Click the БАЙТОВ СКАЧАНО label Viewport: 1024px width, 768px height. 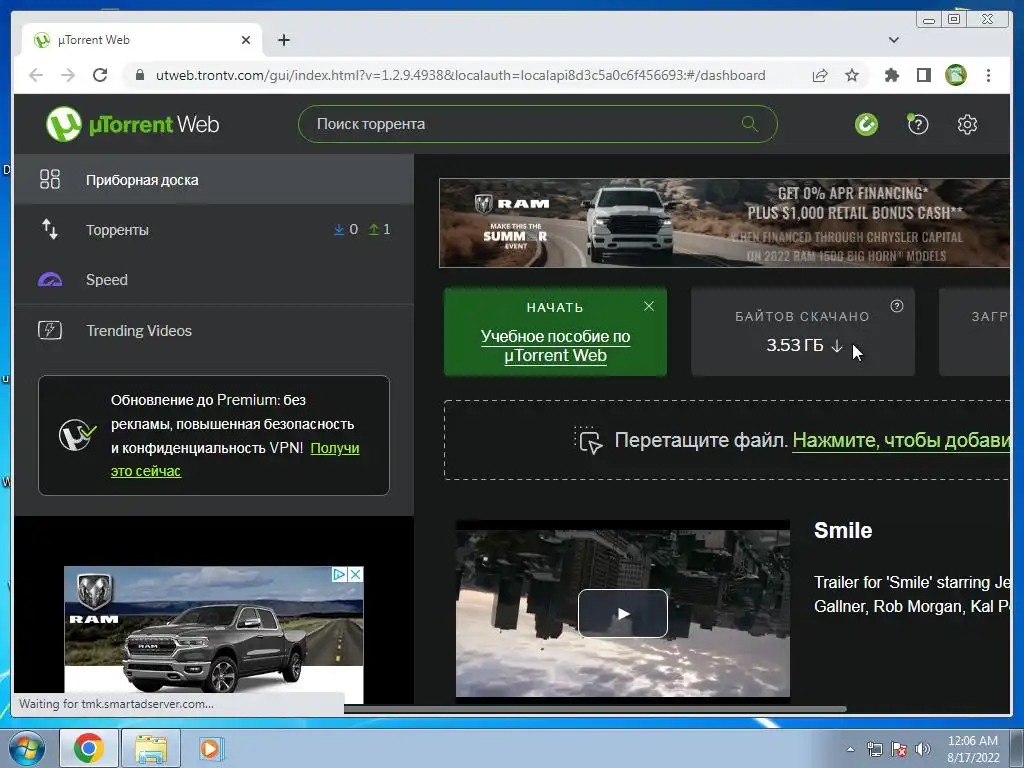(x=802, y=317)
